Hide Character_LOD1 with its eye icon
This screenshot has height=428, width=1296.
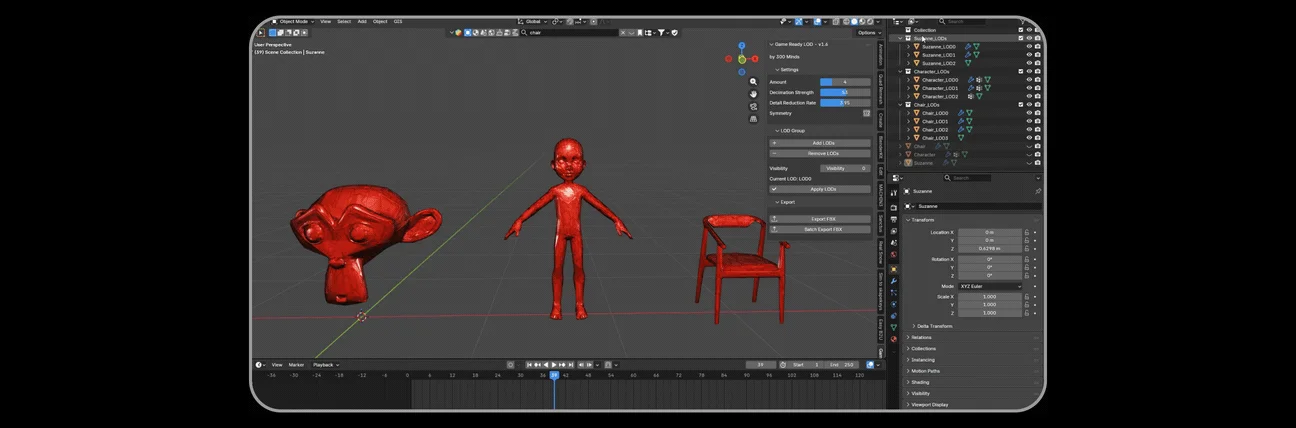tap(1029, 88)
